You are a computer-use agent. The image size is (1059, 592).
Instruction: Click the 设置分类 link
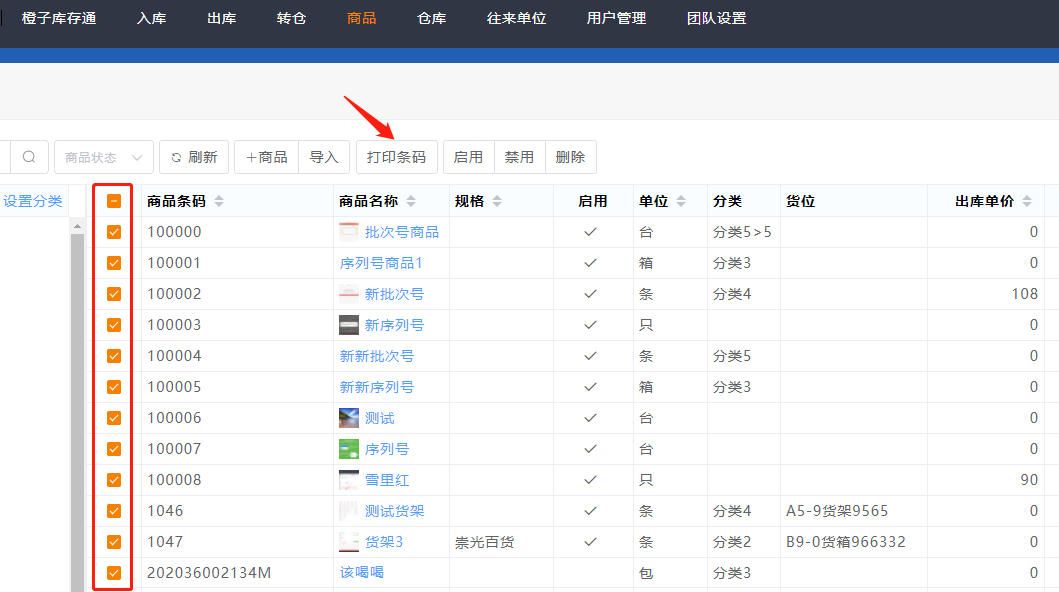tap(32, 201)
